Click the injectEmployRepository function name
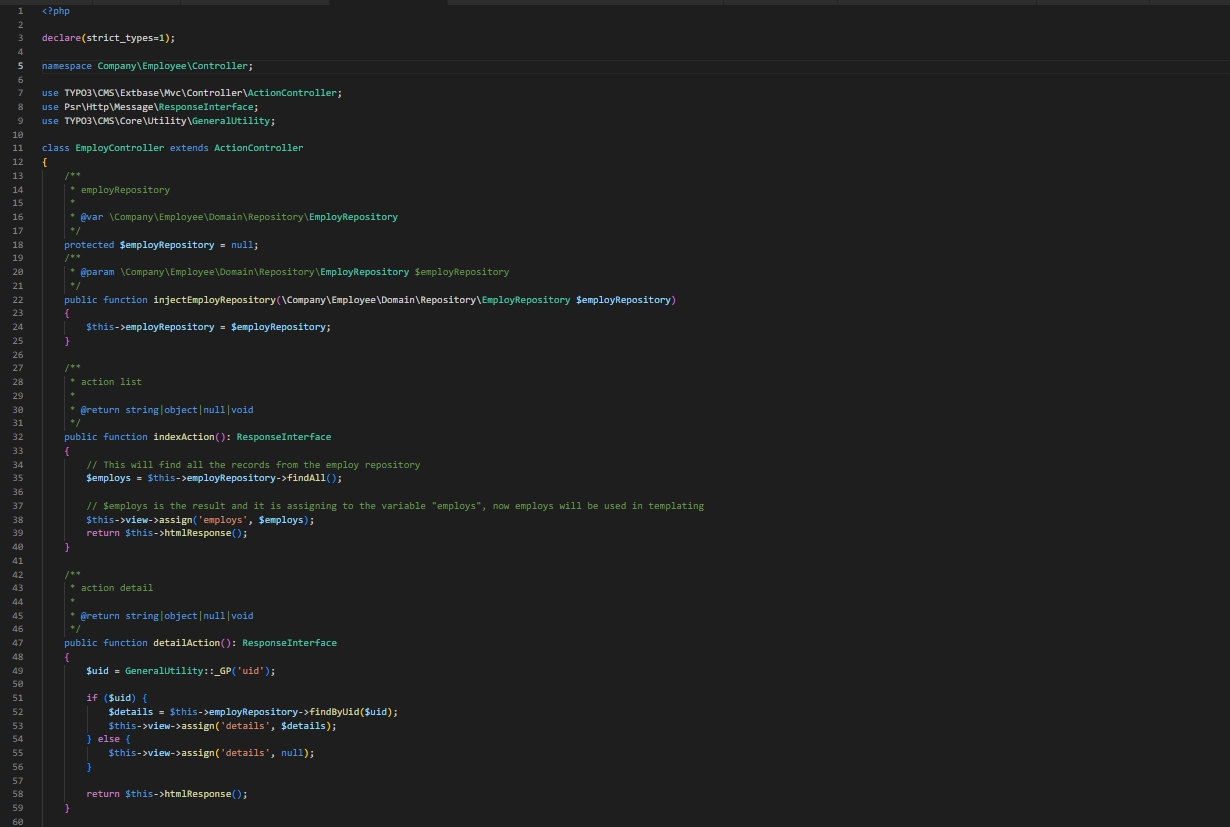 pyautogui.click(x=214, y=300)
